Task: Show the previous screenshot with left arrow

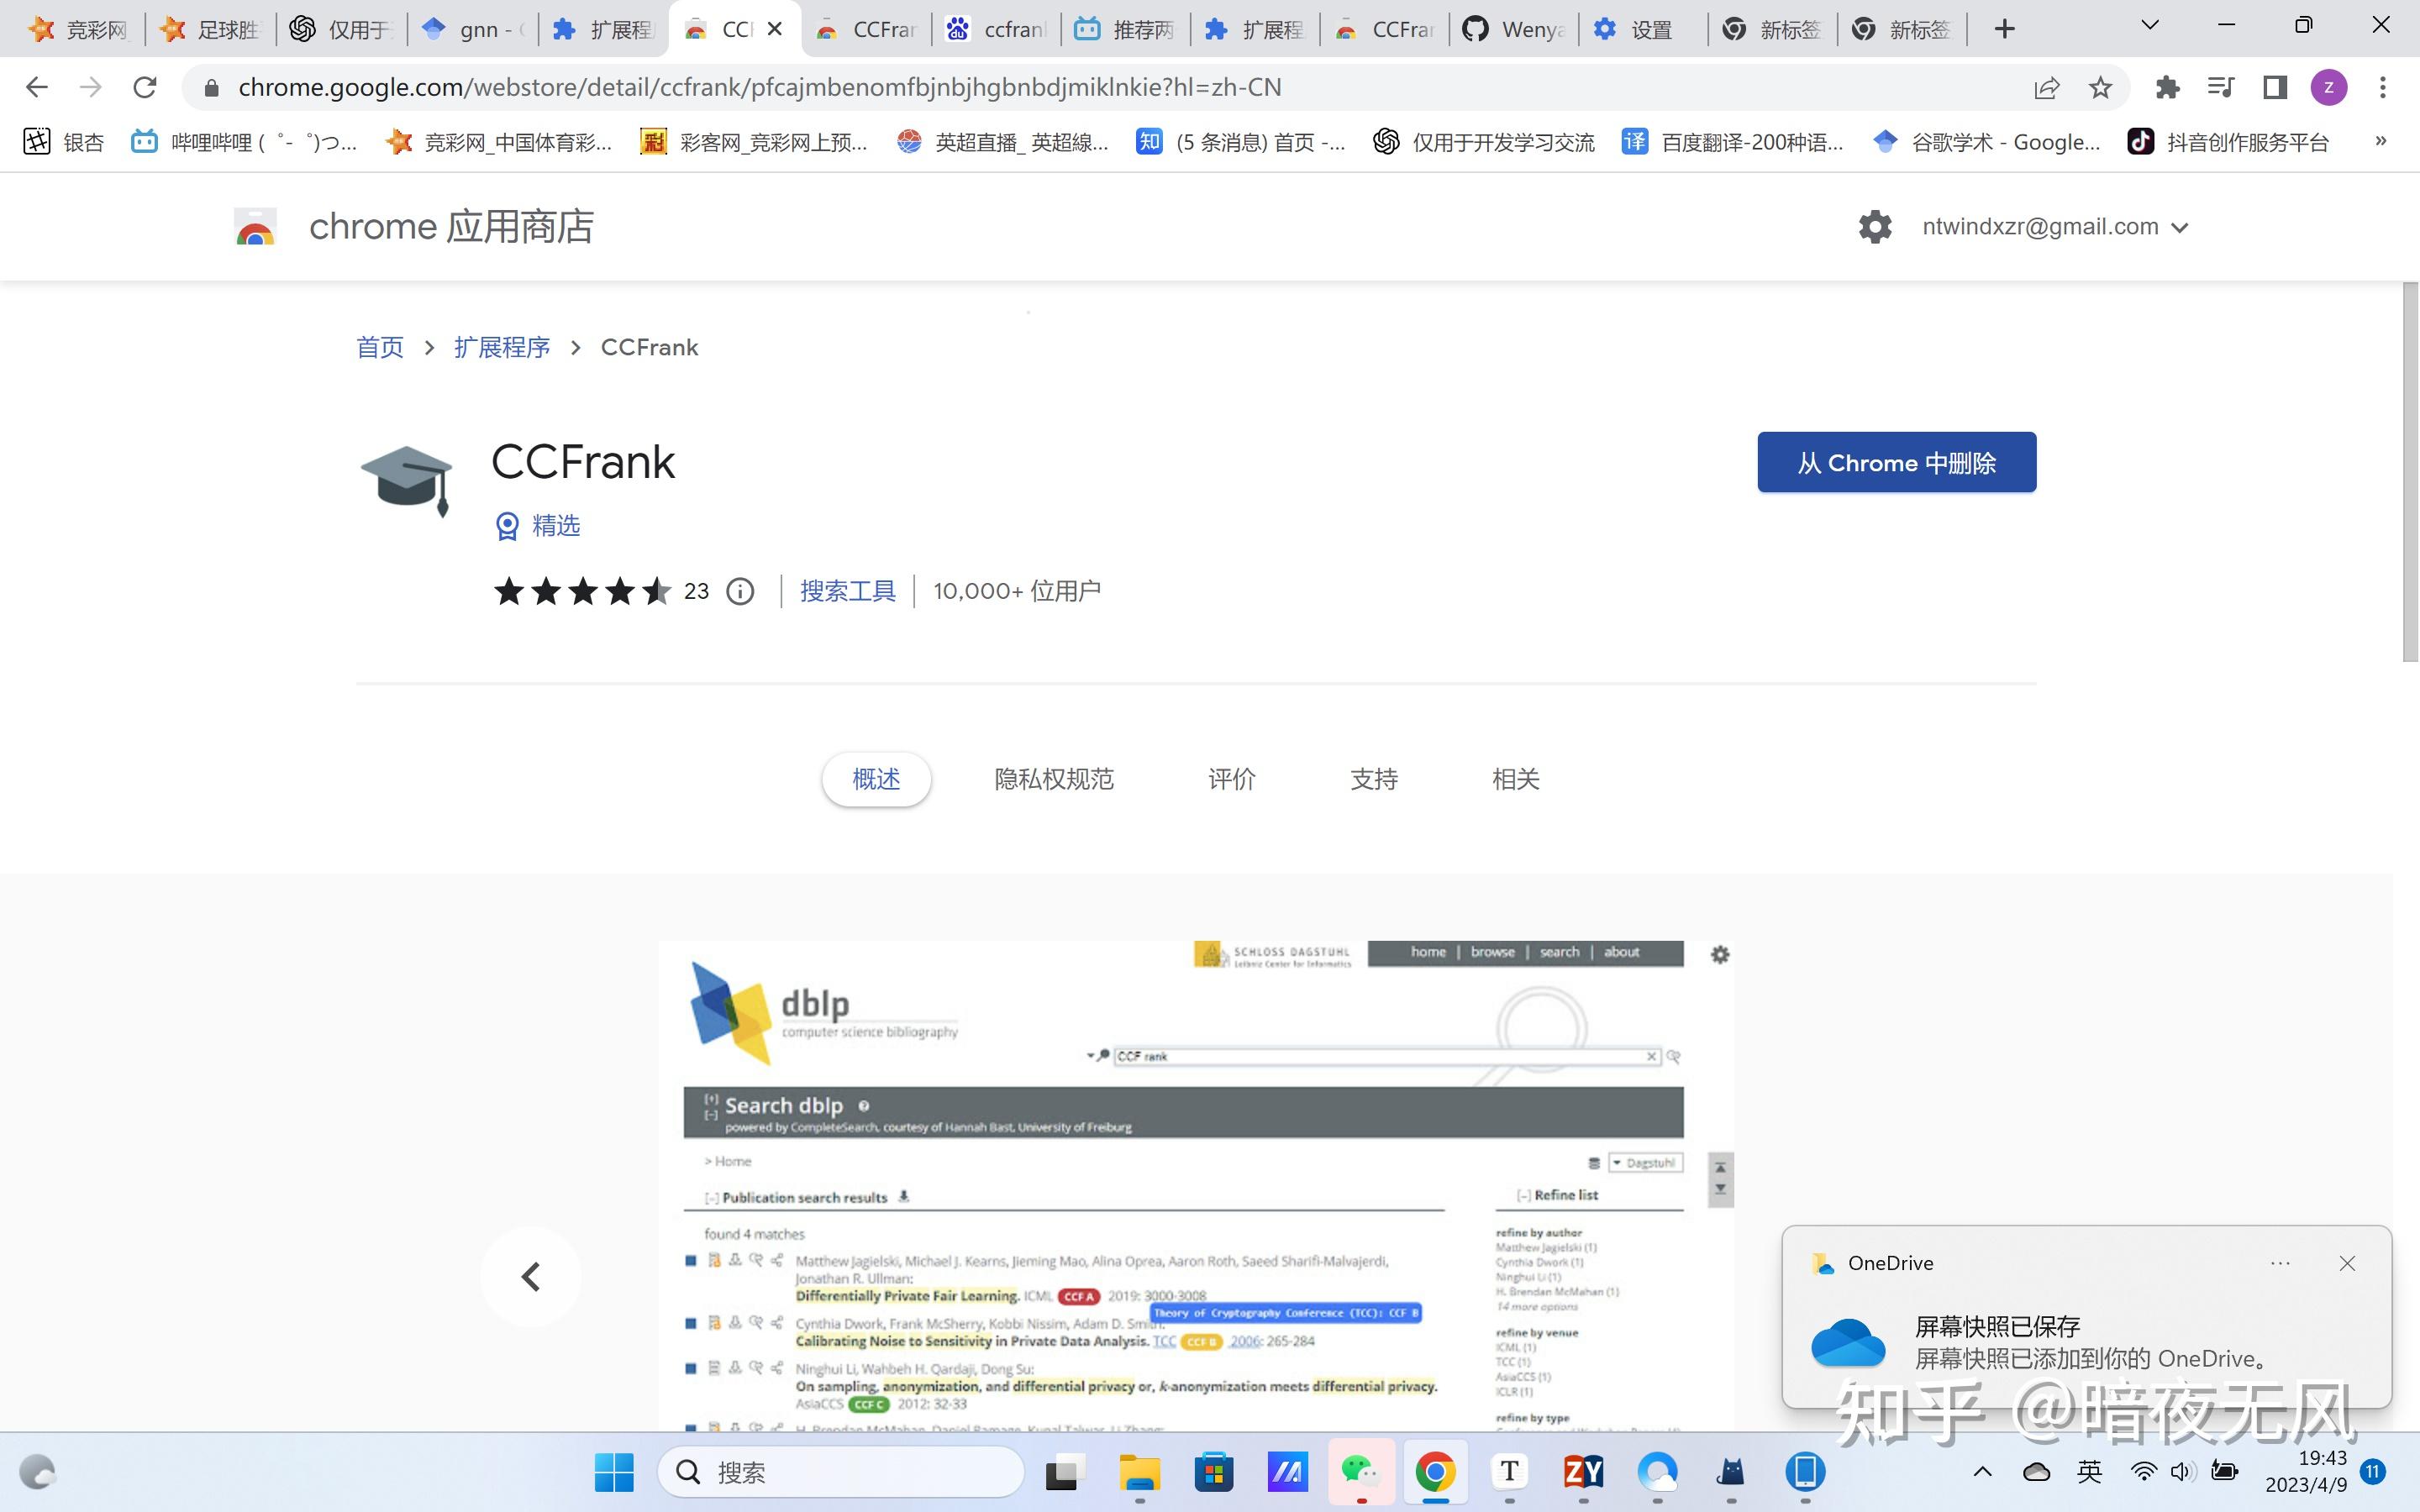Action: (x=531, y=1276)
